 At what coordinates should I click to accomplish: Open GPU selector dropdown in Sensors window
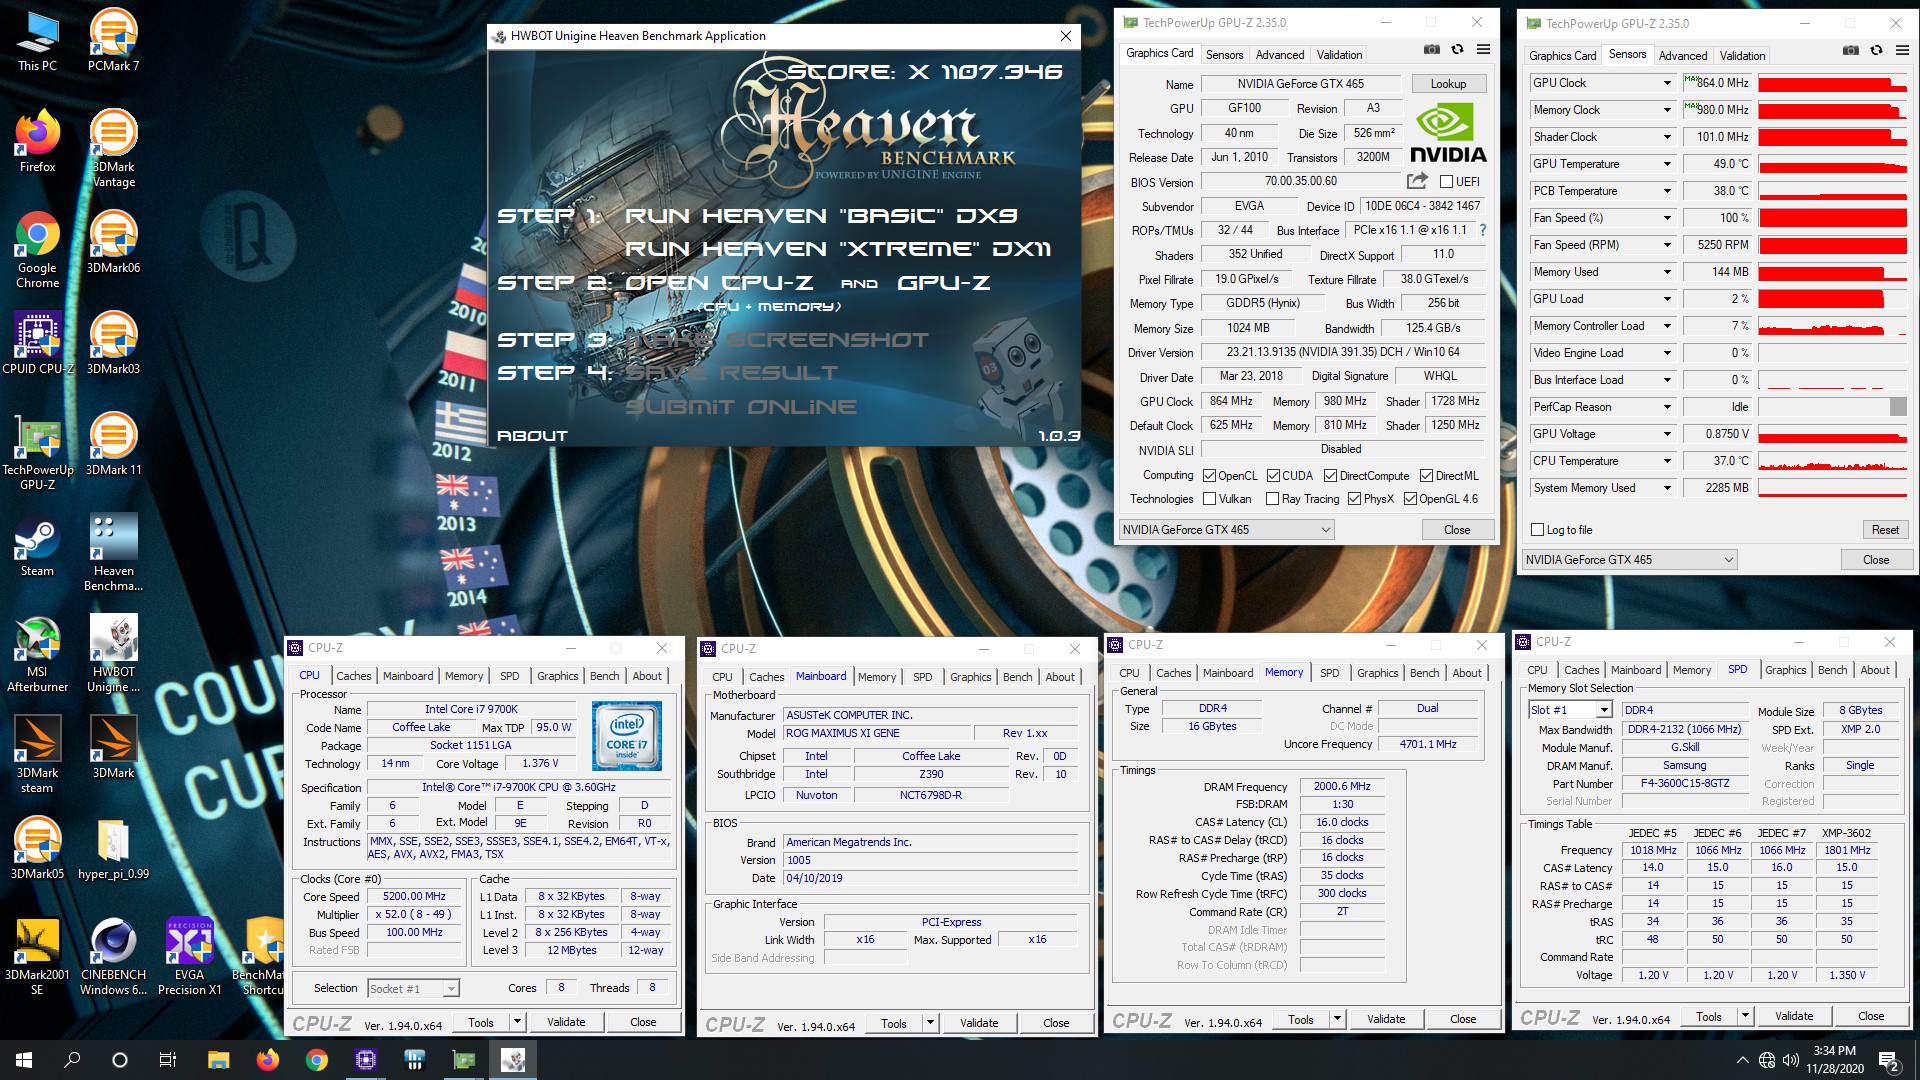pyautogui.click(x=1629, y=560)
